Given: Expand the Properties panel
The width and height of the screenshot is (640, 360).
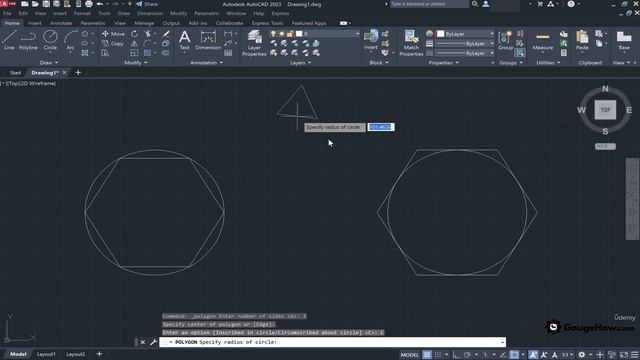Looking at the screenshot, I should click(444, 63).
